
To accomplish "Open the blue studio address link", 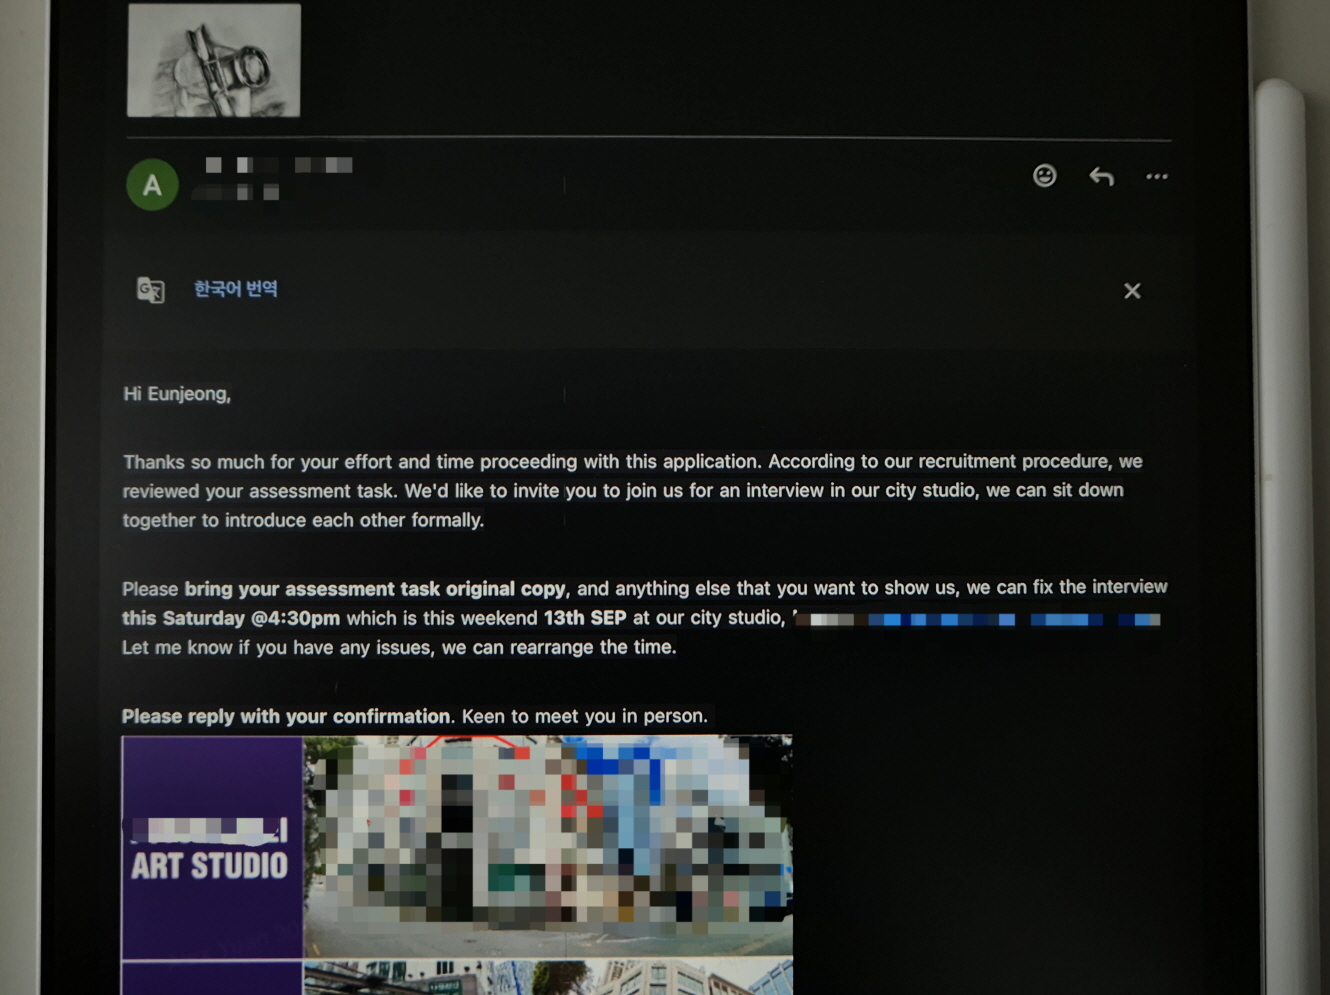I will 980,620.
